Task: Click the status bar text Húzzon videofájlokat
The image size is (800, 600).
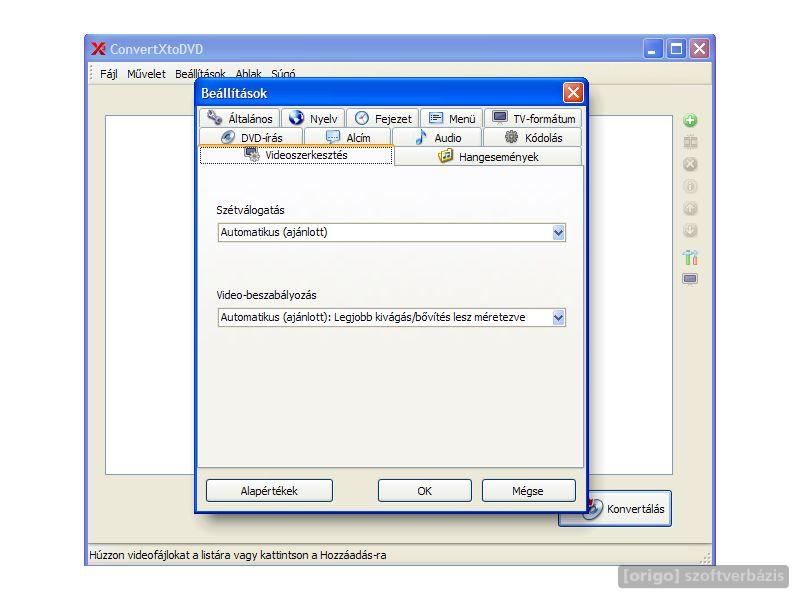Action: point(238,555)
